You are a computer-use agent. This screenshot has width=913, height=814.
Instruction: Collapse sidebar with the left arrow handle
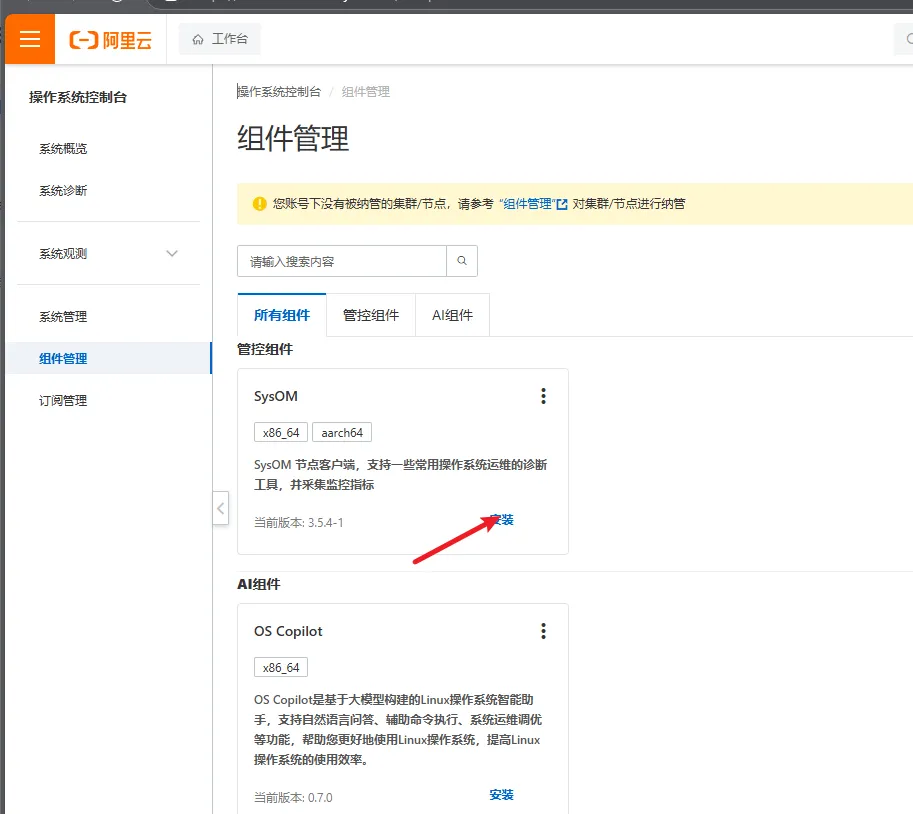click(221, 508)
